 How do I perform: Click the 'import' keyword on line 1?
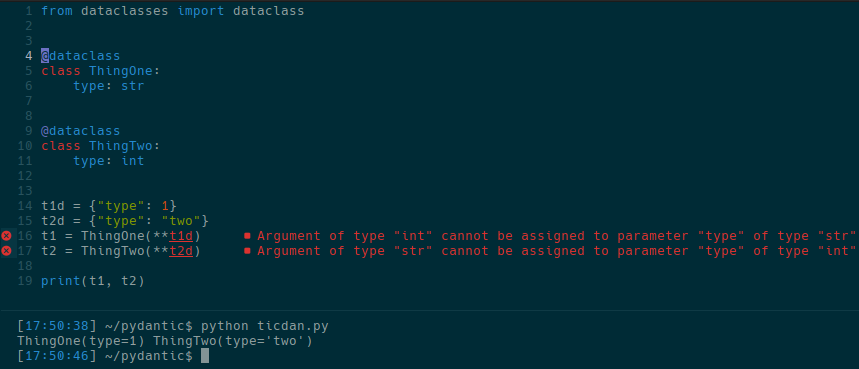tap(201, 11)
